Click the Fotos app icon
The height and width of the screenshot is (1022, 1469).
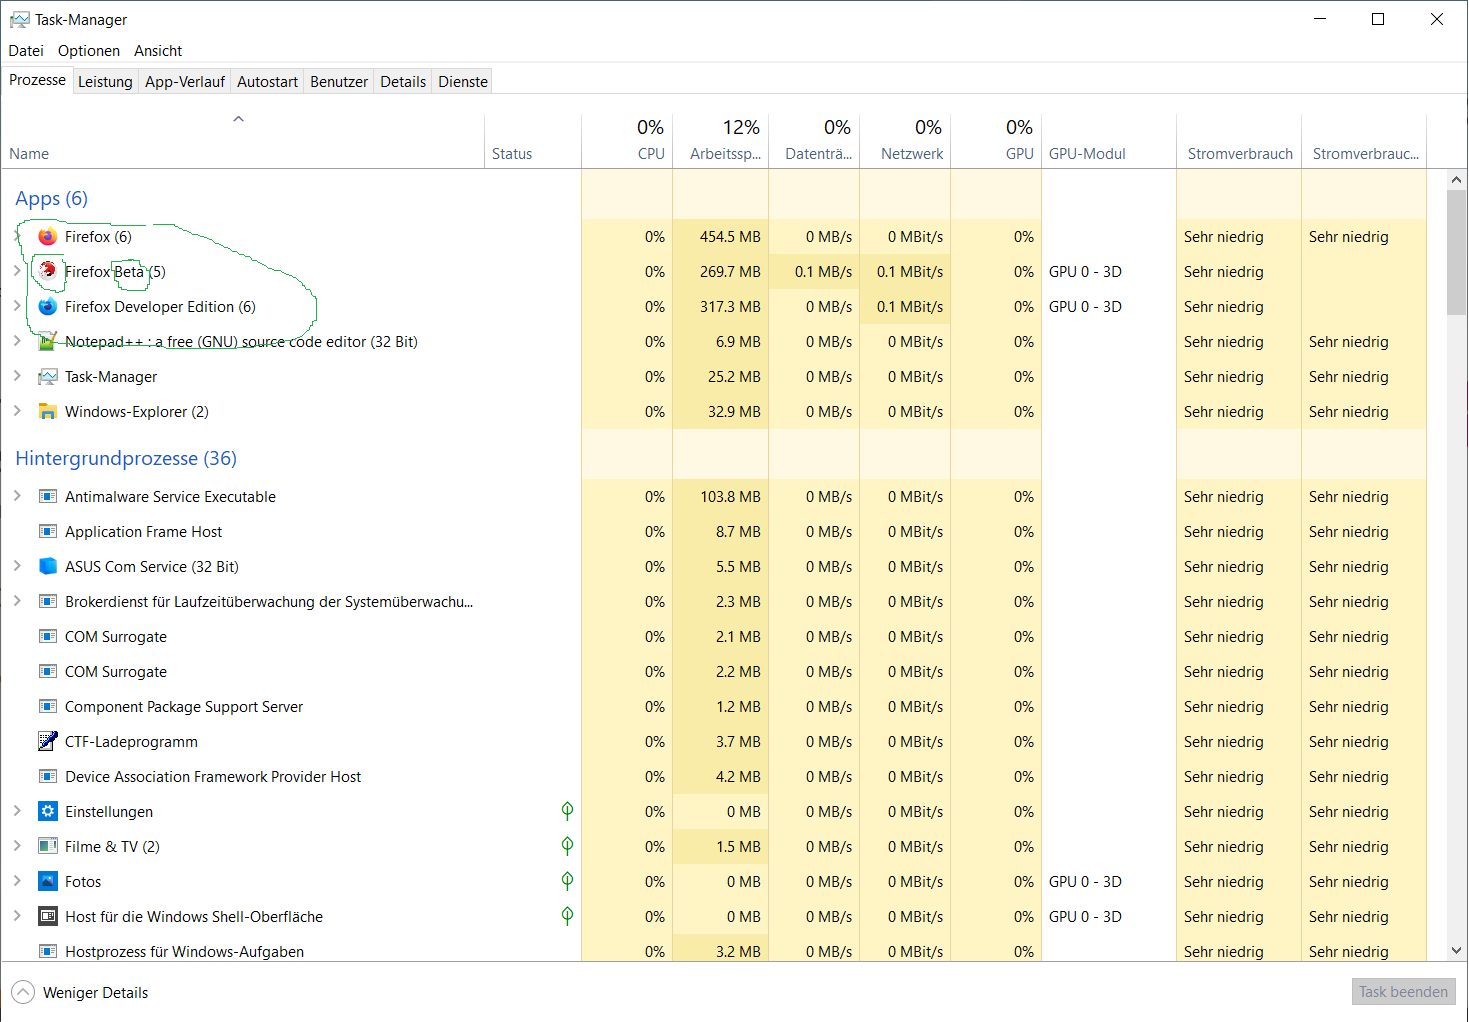(47, 881)
